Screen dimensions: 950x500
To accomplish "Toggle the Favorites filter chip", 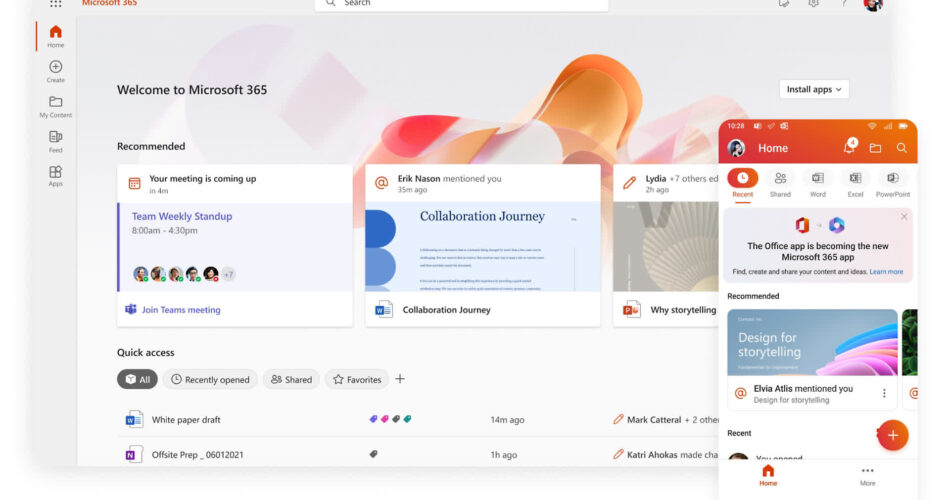I will pos(357,380).
